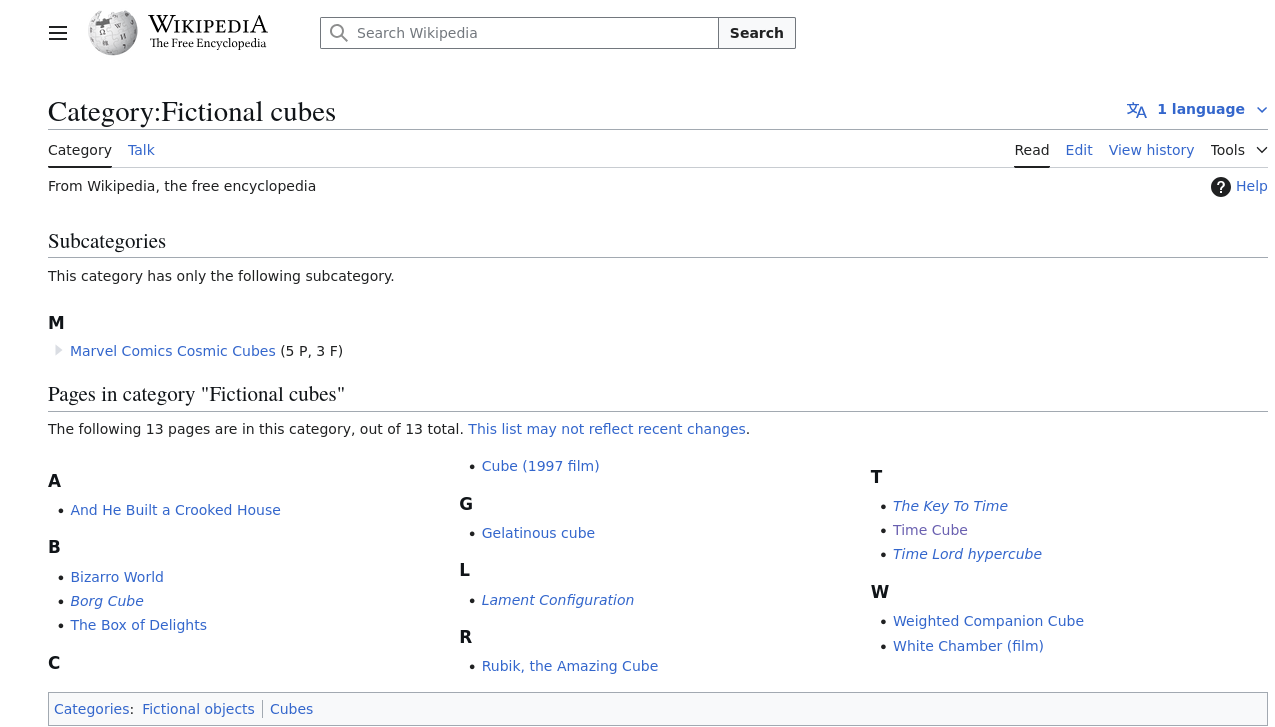Expand Marvel Comics Cosmic Cubes subcategory arrow
Viewport: 1275px width, 727px height.
tap(58, 350)
